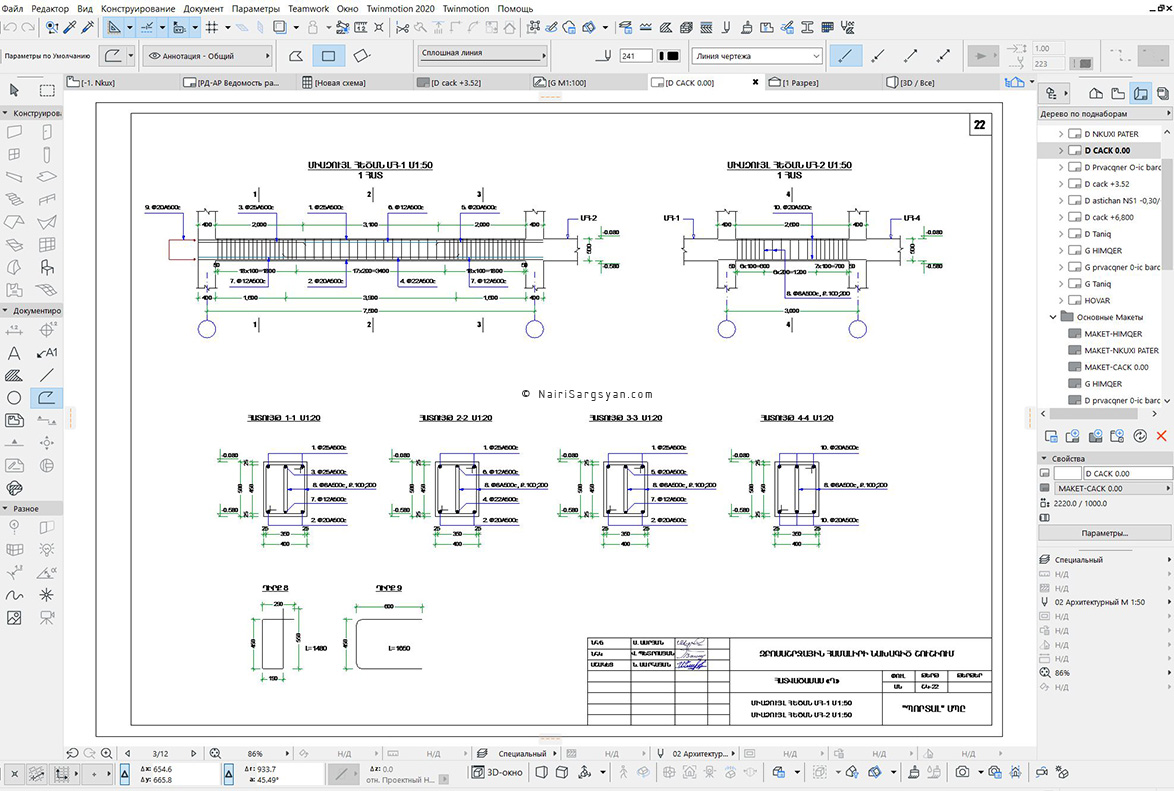Select the Arrow selection tool
This screenshot has height=791, width=1174.
(x=14, y=90)
